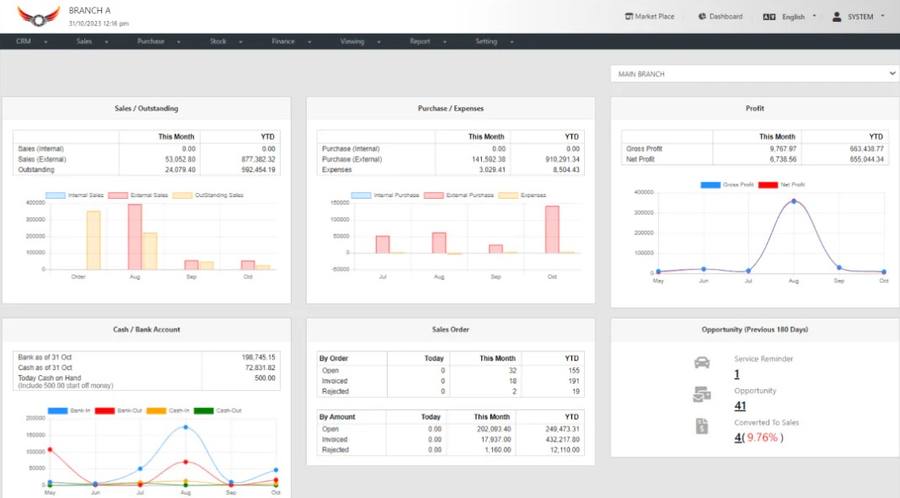Toggle External Sales legend series
This screenshot has width=900, height=498.
click(x=138, y=195)
